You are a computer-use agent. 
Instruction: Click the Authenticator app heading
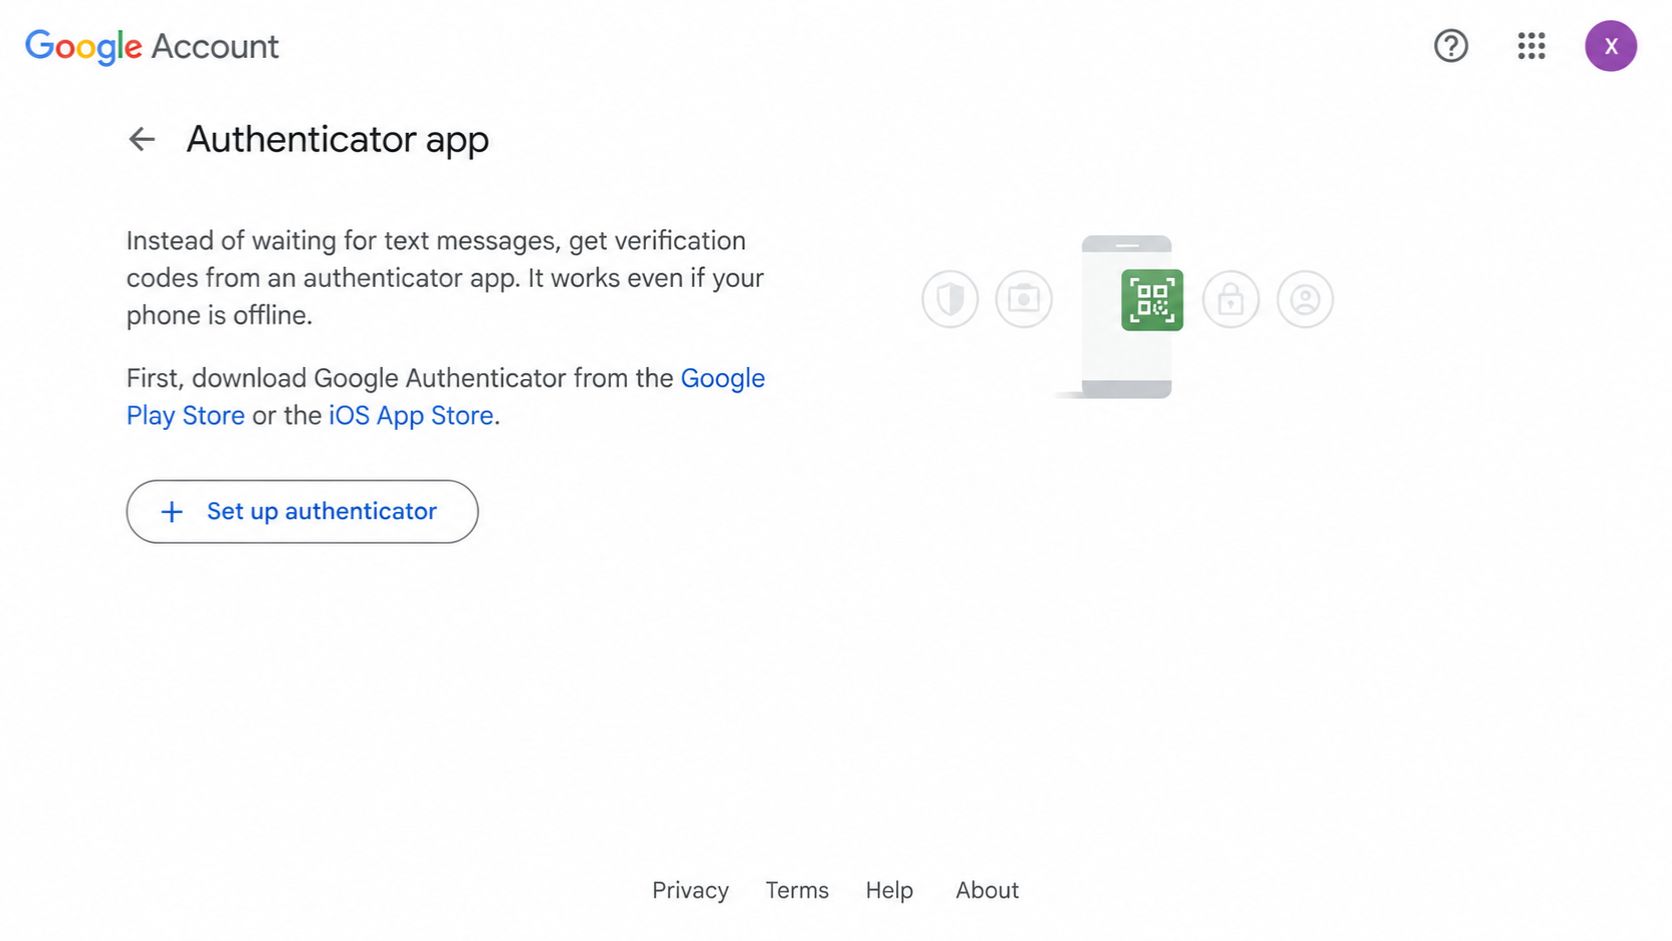[x=338, y=139]
